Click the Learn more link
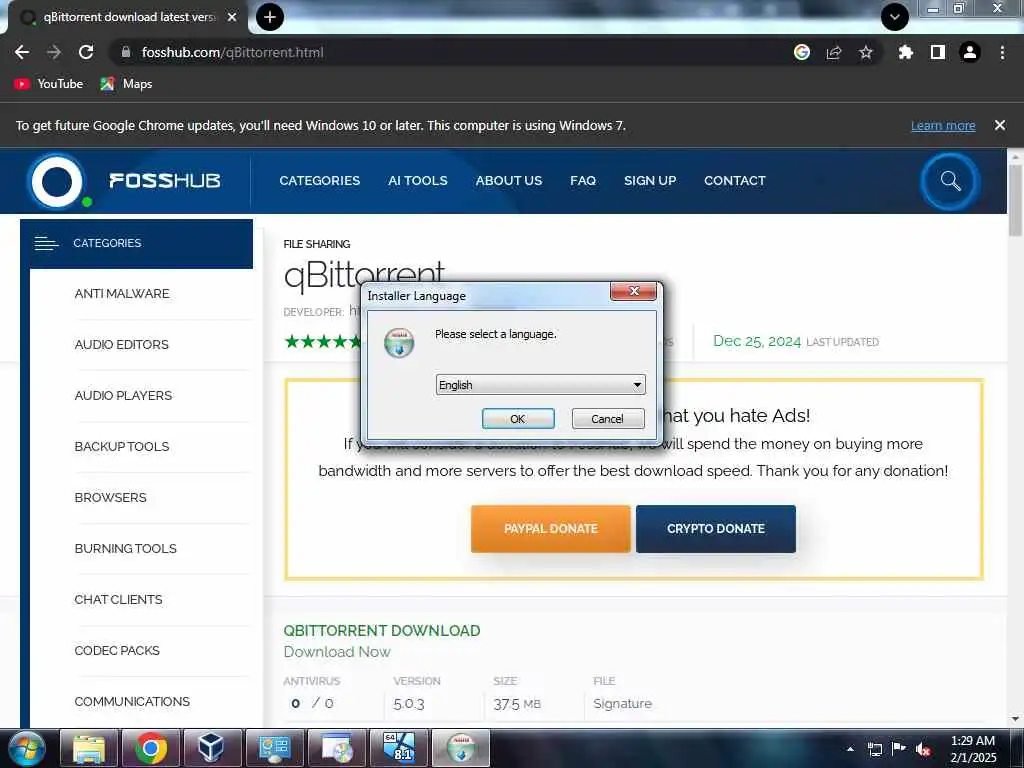Viewport: 1024px width, 768px height. click(943, 125)
